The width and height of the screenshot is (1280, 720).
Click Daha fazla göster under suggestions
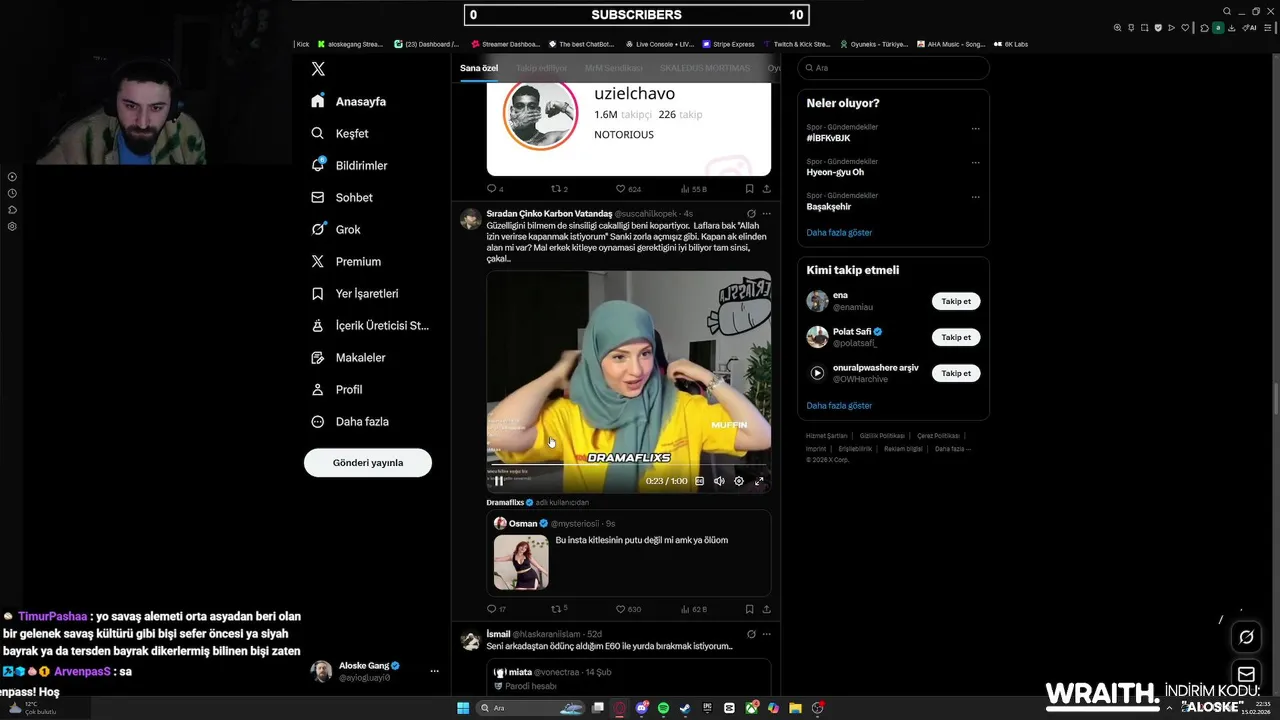coord(839,405)
